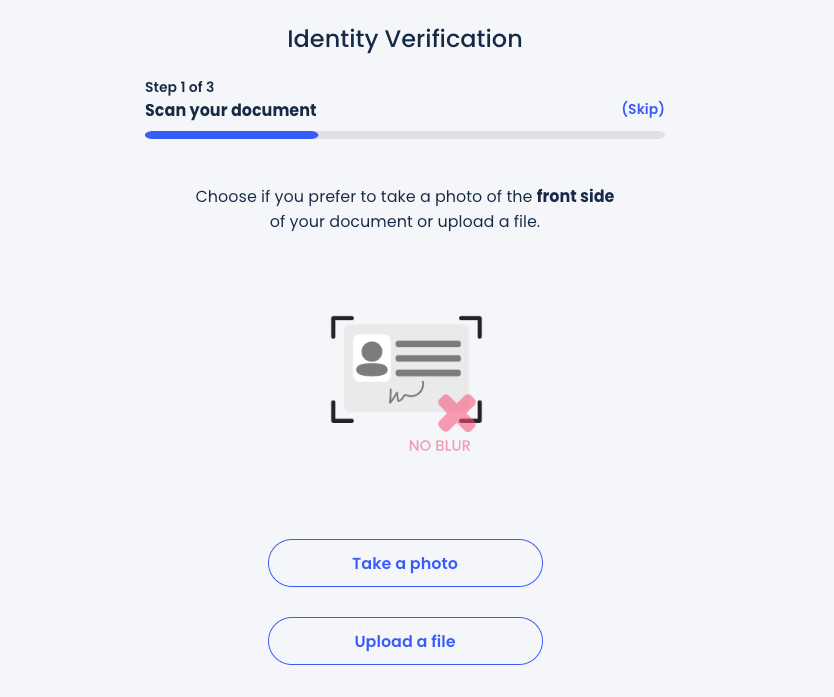
Task: Choose the Upload a file button
Action: pyautogui.click(x=405, y=641)
